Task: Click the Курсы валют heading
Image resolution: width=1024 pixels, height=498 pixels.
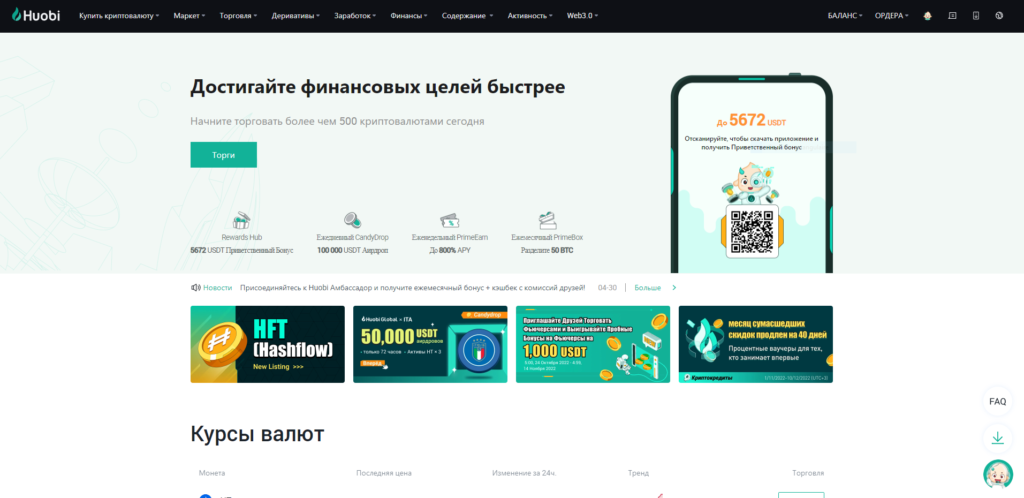Action: pyautogui.click(x=257, y=434)
